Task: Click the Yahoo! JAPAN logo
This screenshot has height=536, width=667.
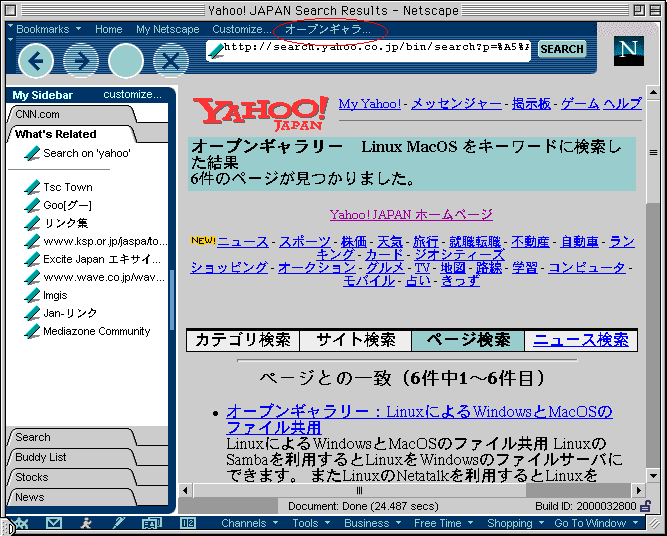Action: point(261,113)
